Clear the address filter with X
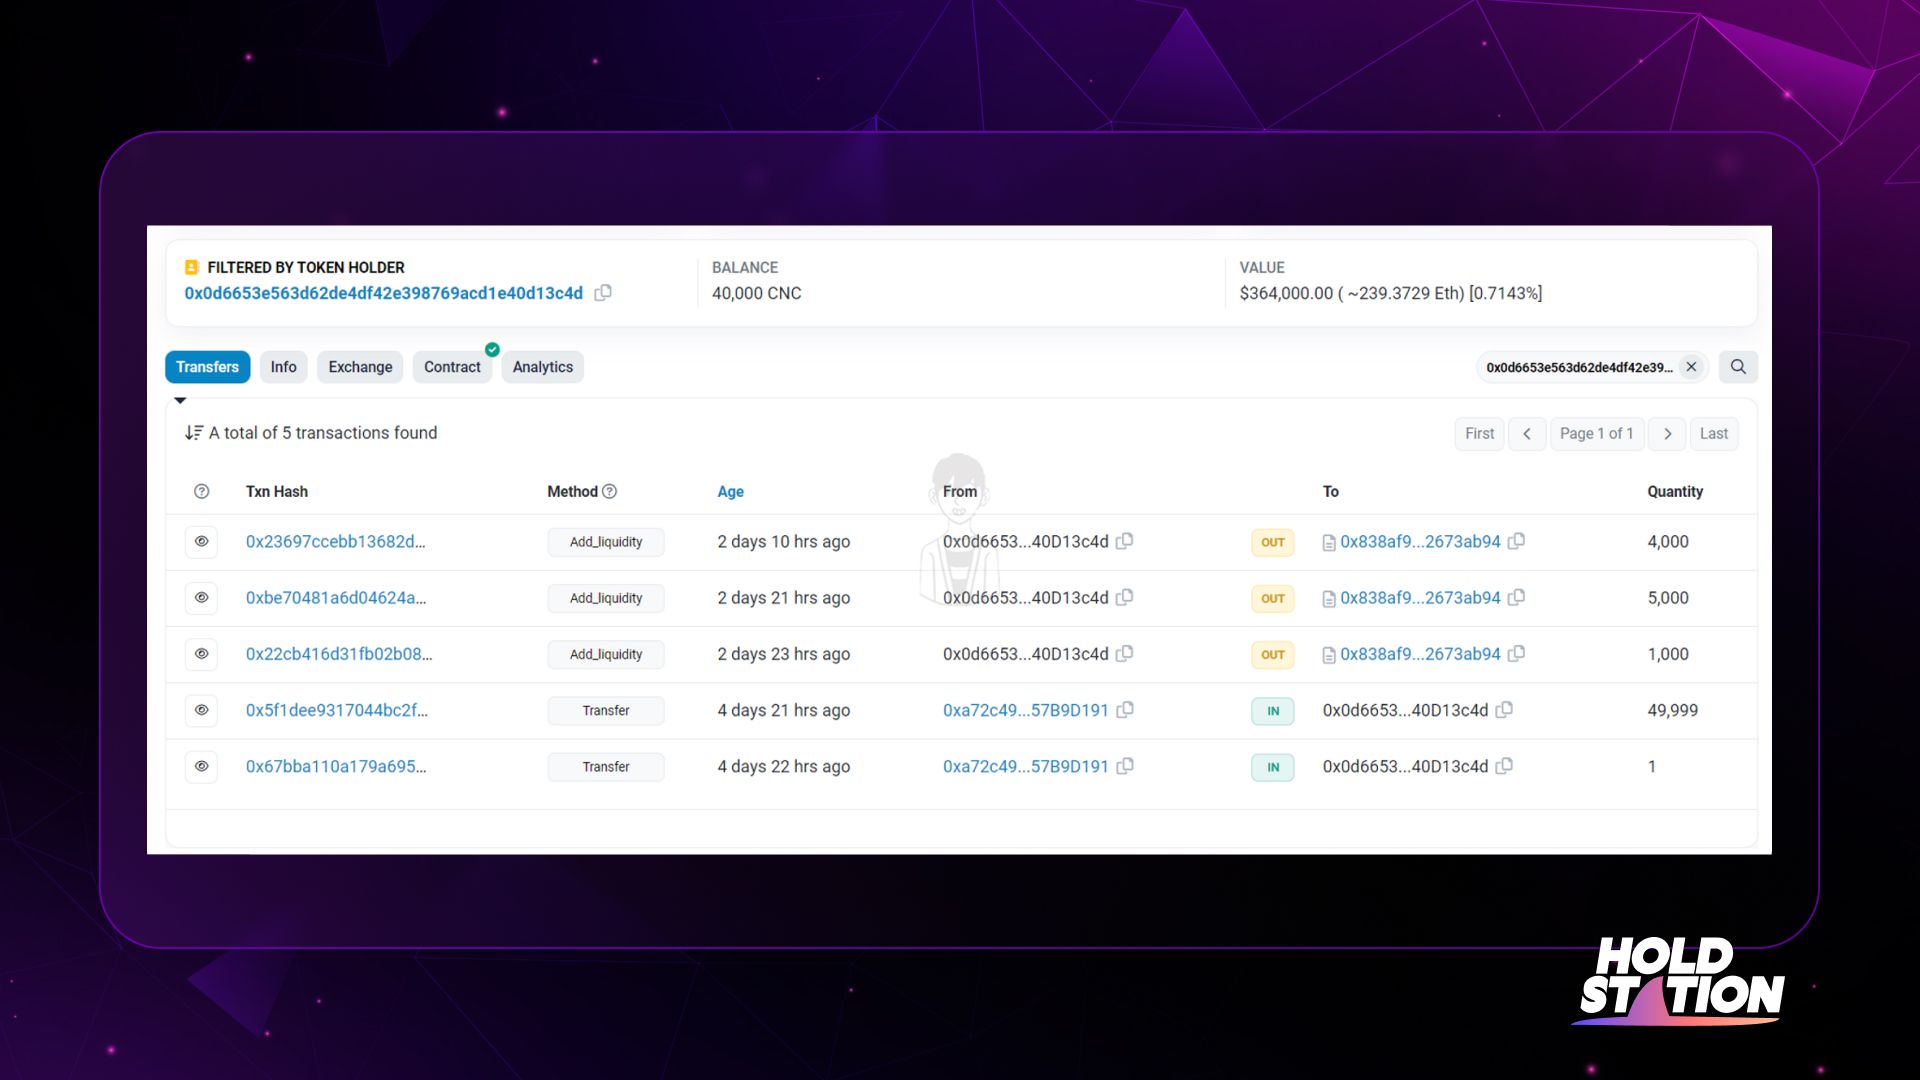The width and height of the screenshot is (1920, 1080). click(x=1691, y=367)
